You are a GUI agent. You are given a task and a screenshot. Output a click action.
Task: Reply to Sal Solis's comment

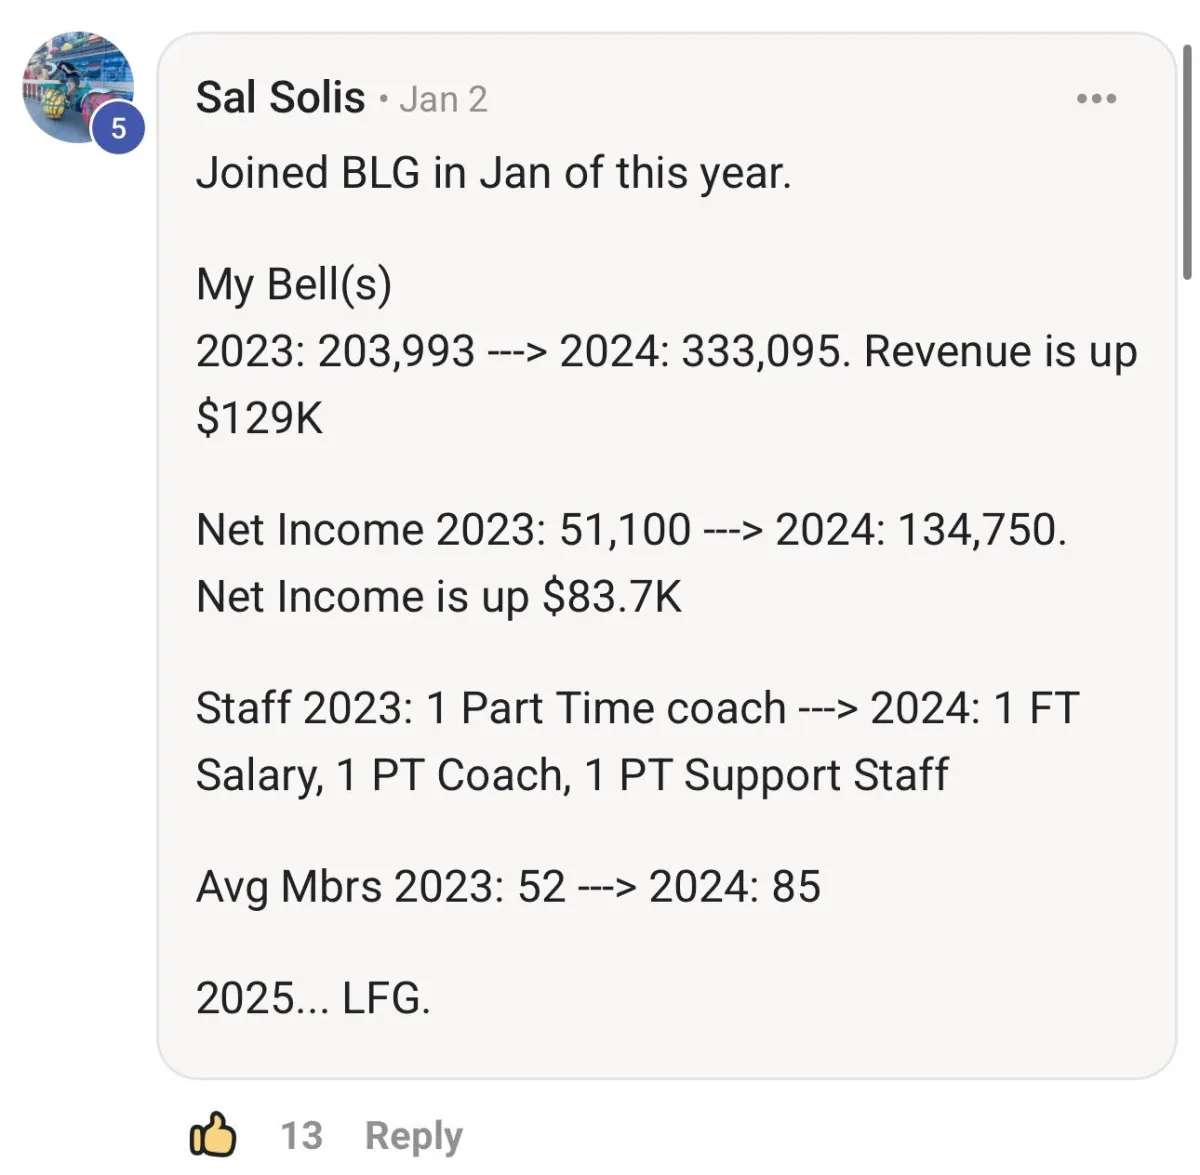(x=413, y=1136)
